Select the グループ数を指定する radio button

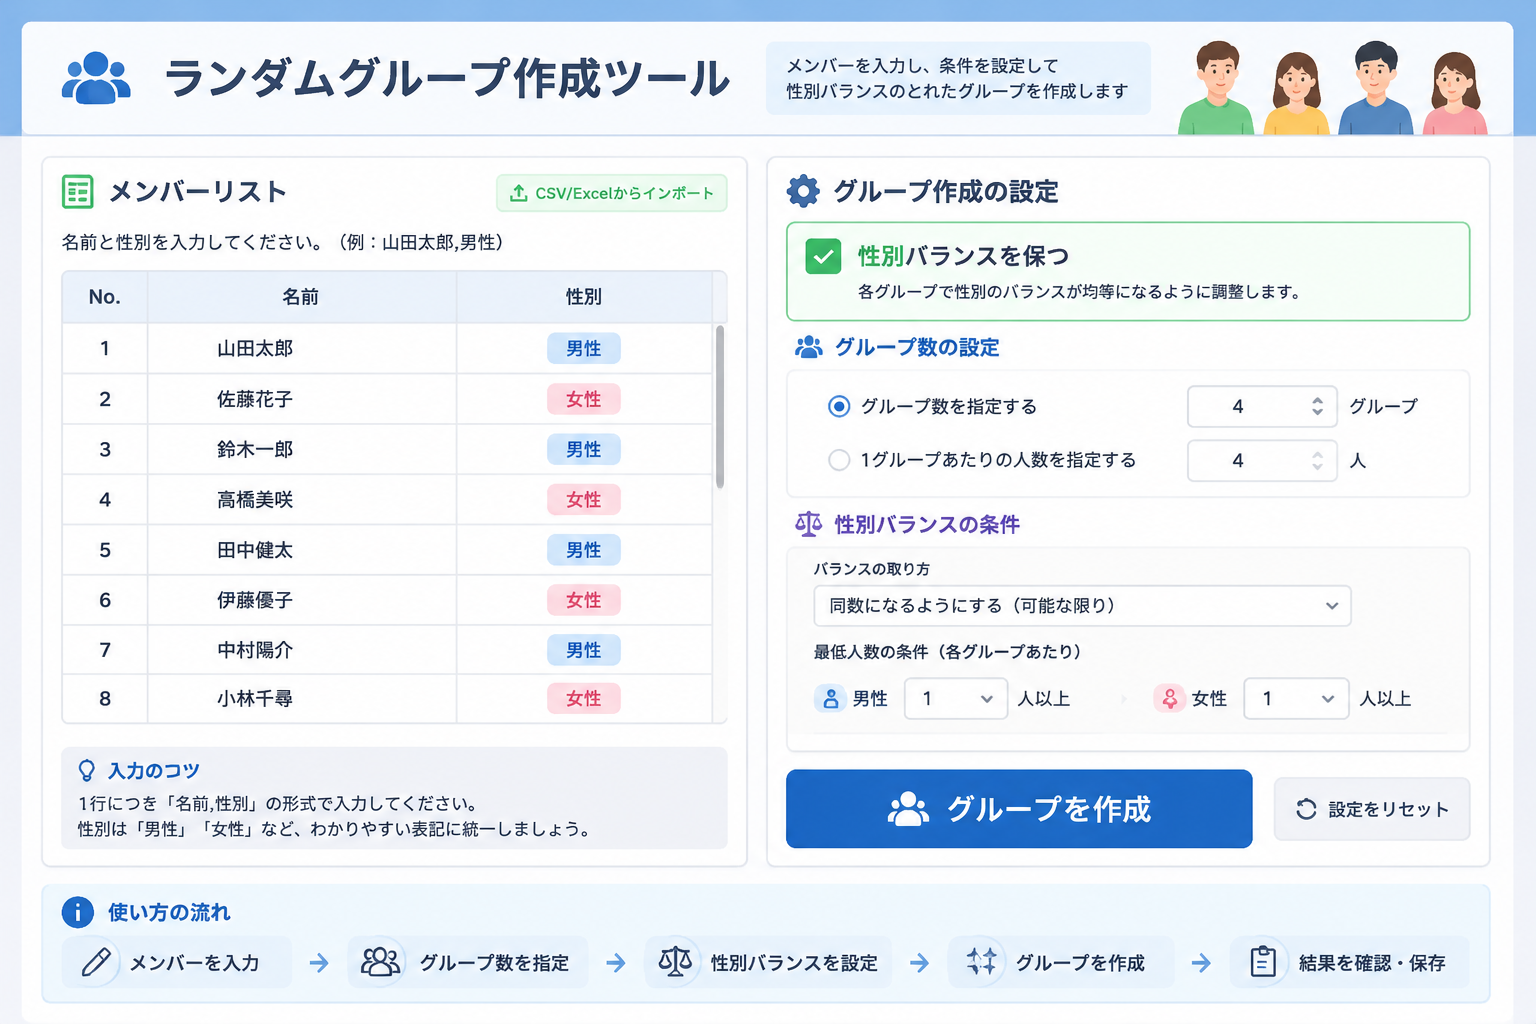tap(839, 406)
